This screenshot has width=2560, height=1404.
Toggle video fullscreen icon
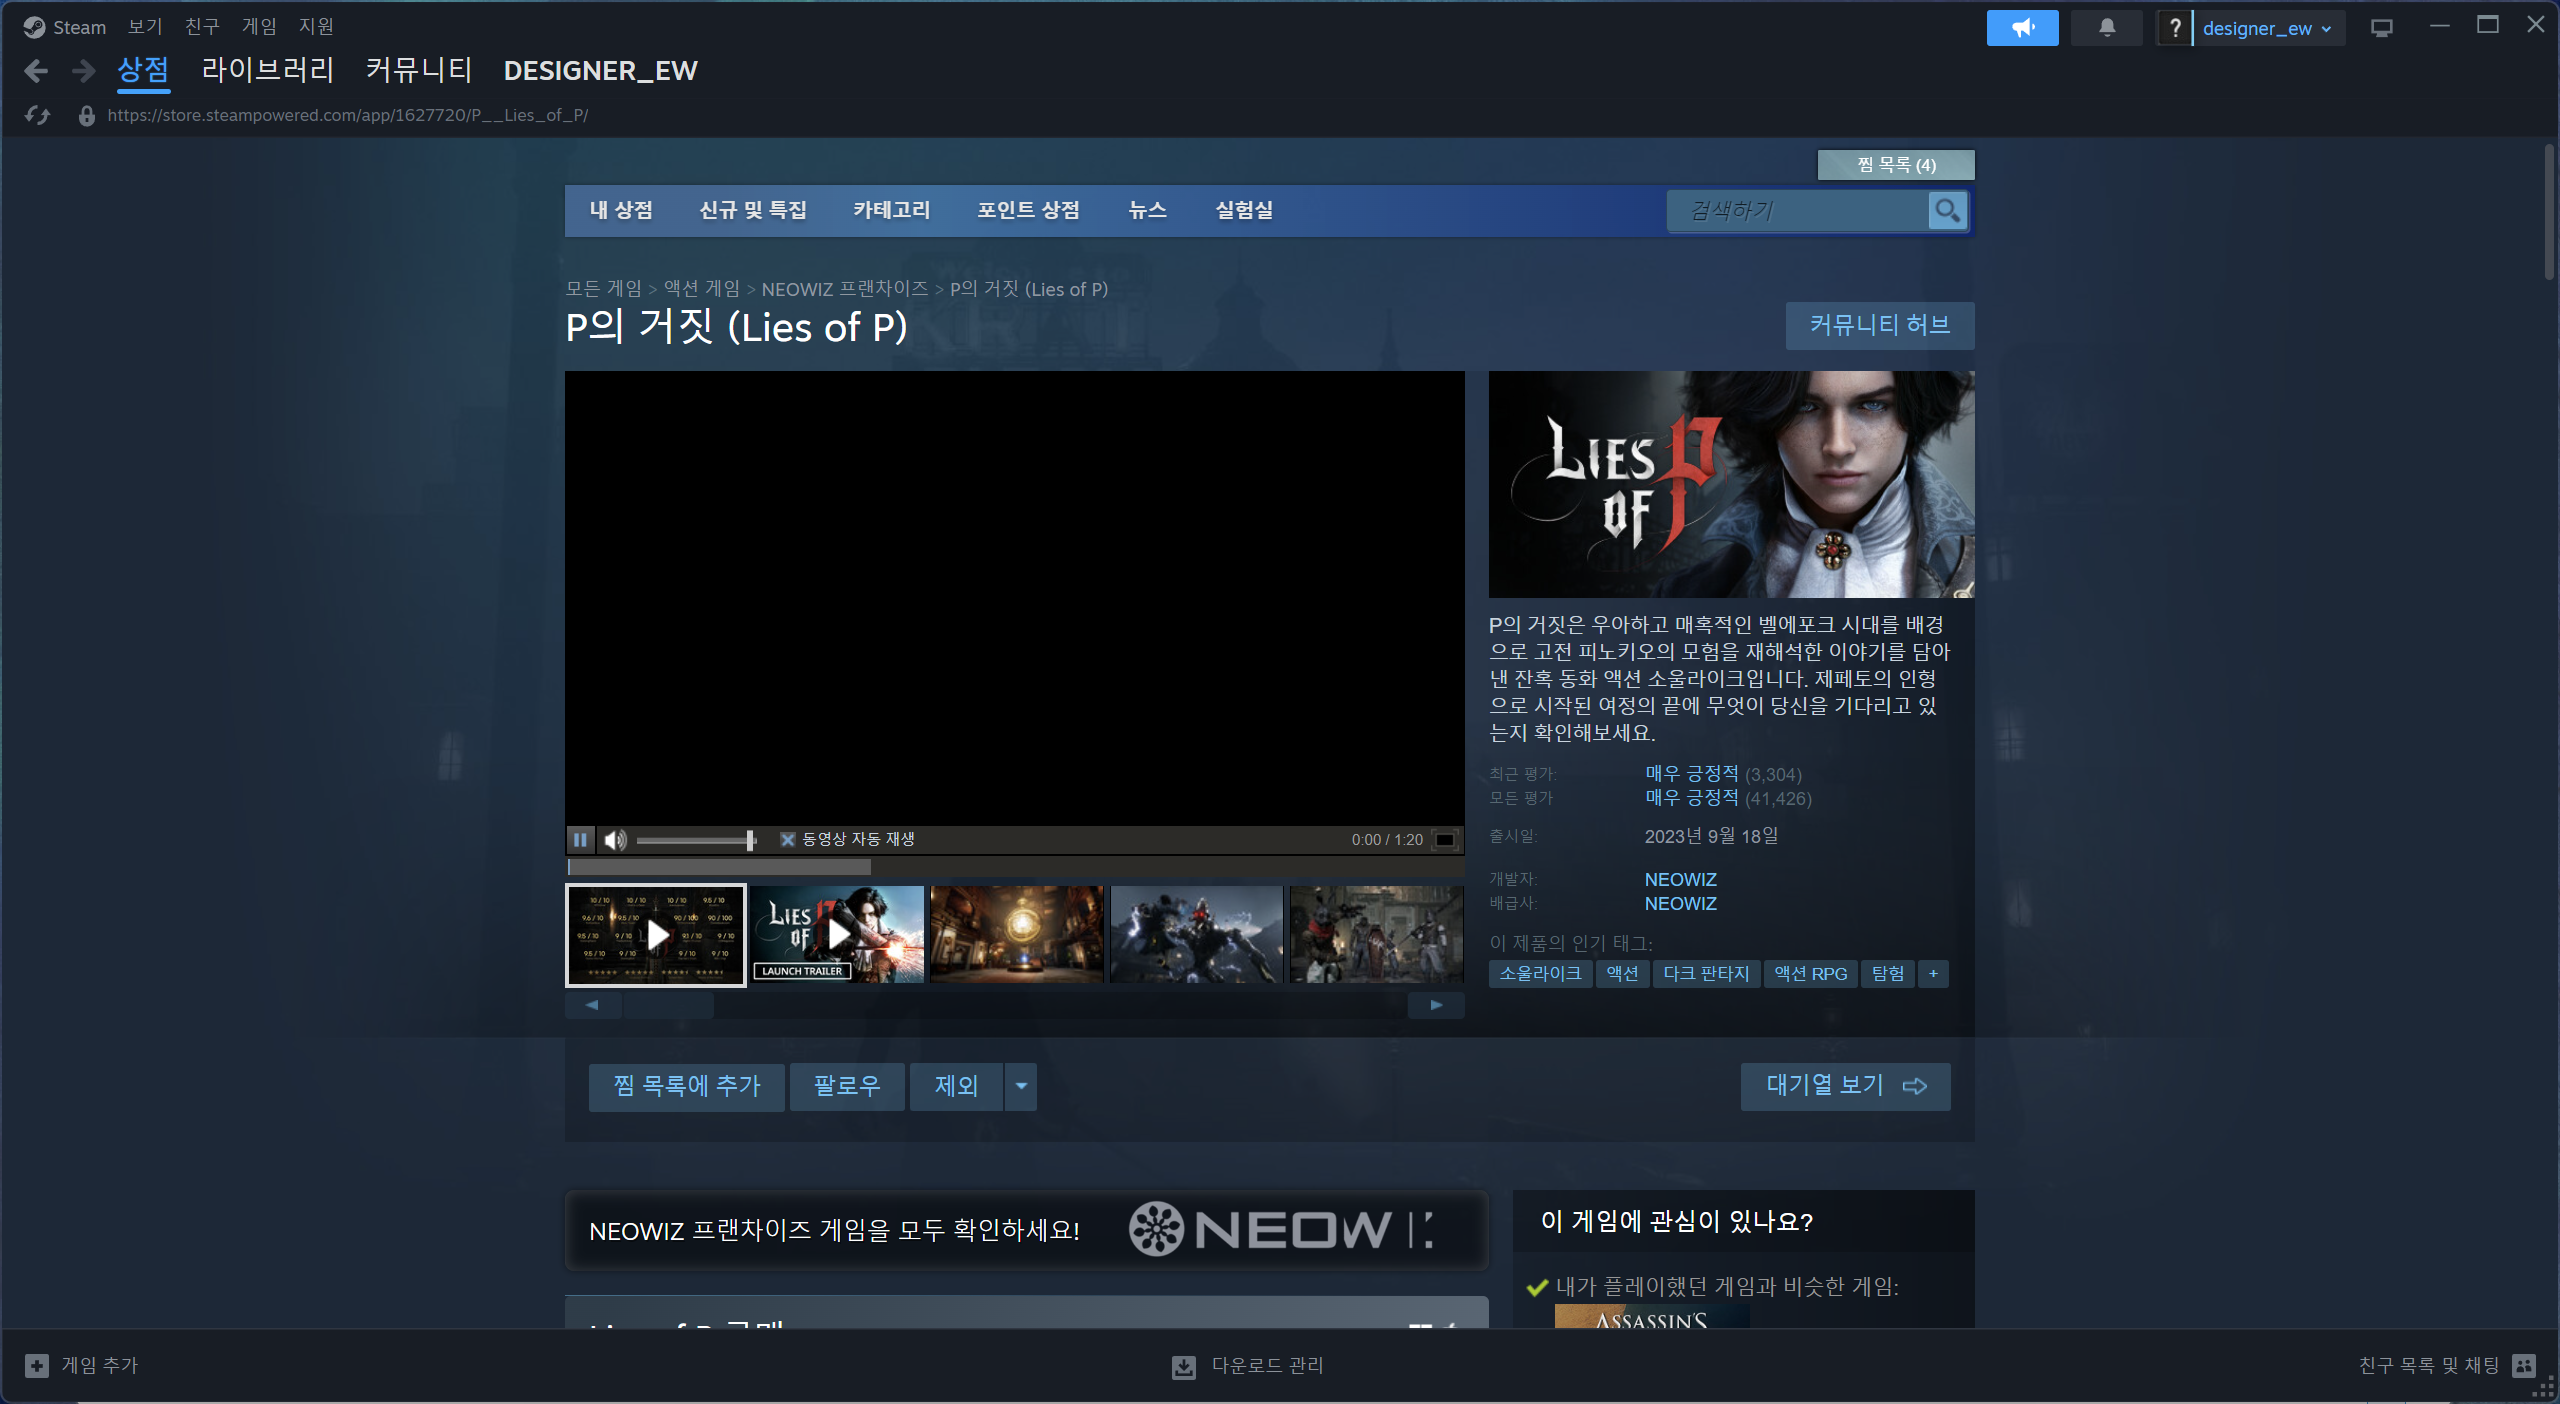click(x=1445, y=840)
